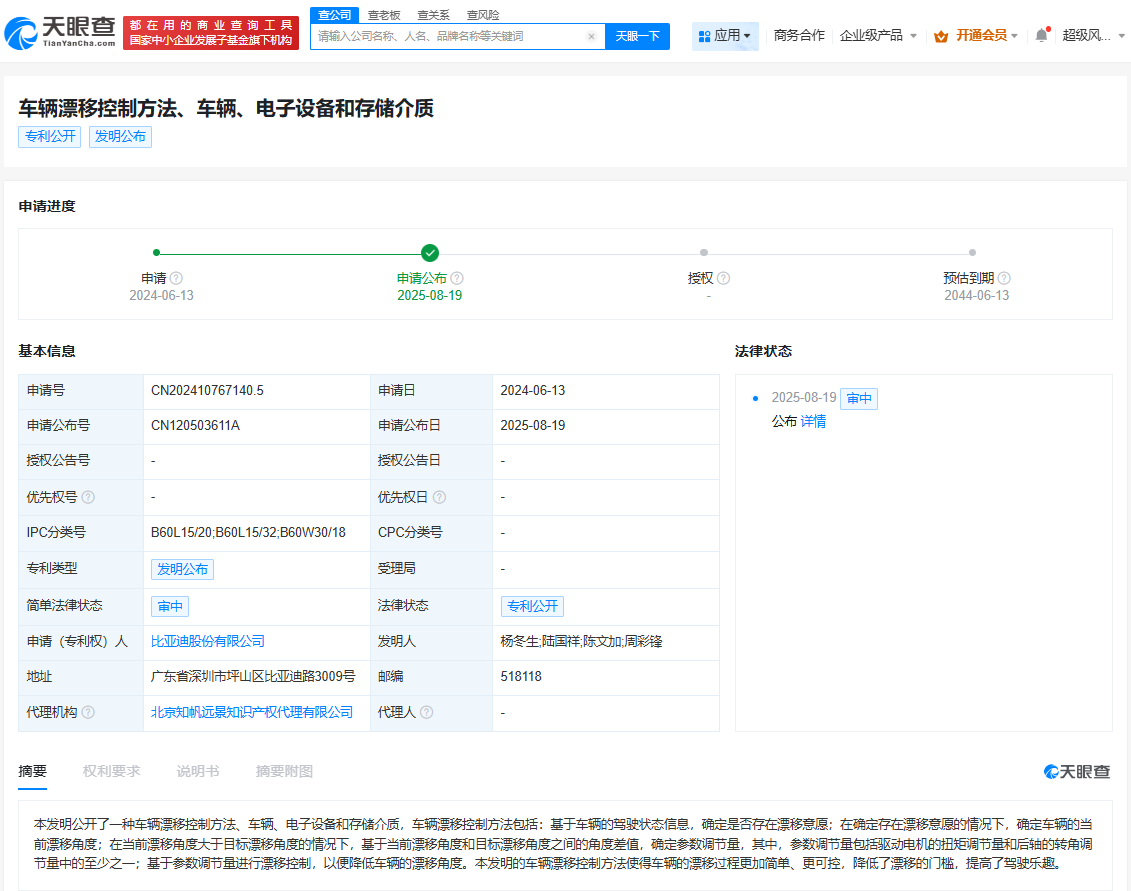Click the 详情 link in 法律状态

point(814,421)
